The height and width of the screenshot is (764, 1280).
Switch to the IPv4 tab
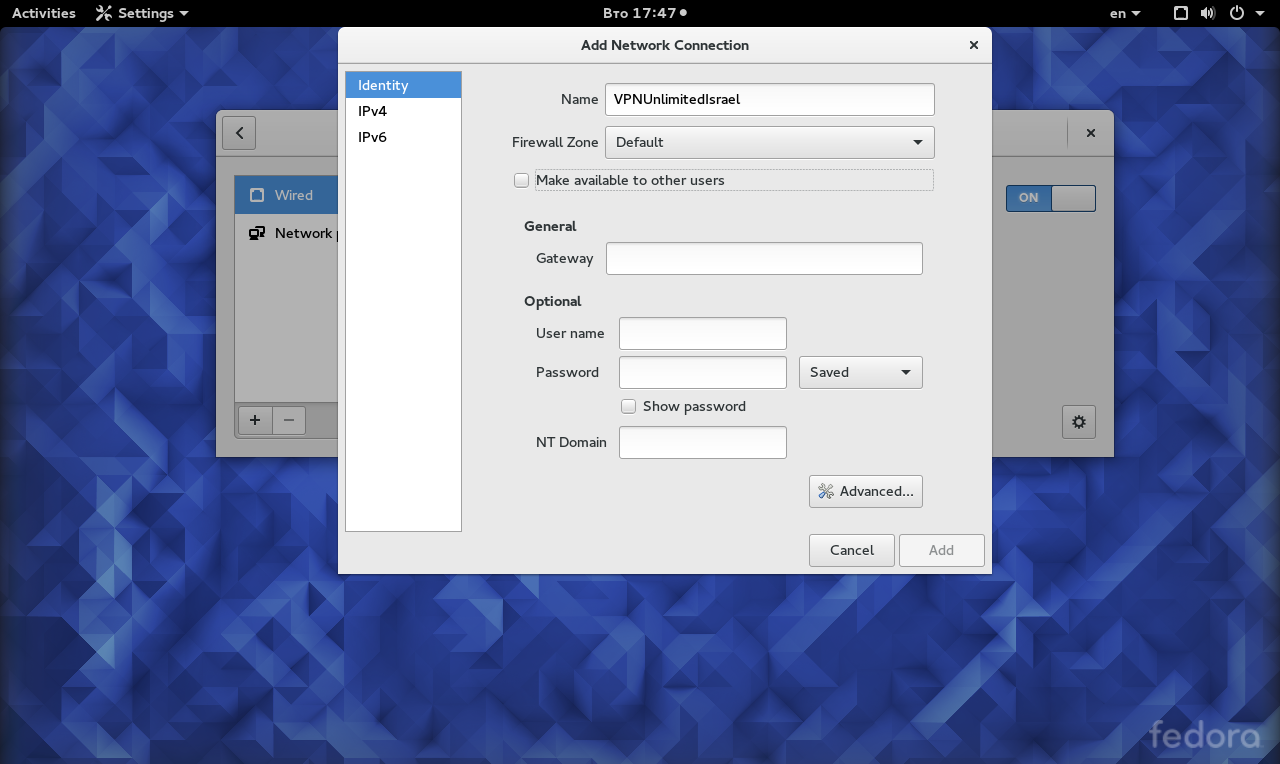coord(404,111)
